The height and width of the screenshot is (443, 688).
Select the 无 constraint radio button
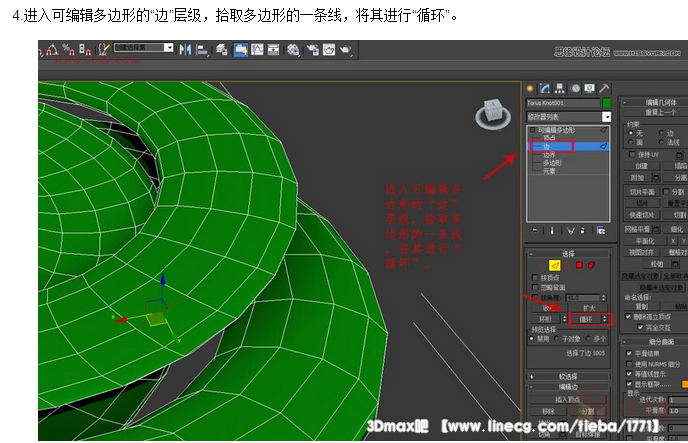click(631, 132)
